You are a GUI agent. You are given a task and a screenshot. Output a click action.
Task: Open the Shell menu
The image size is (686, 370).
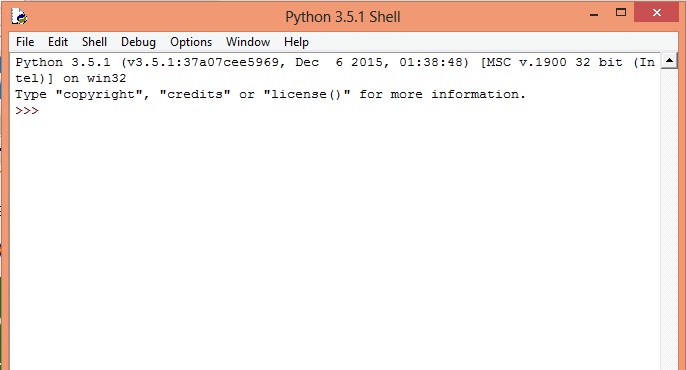point(94,42)
